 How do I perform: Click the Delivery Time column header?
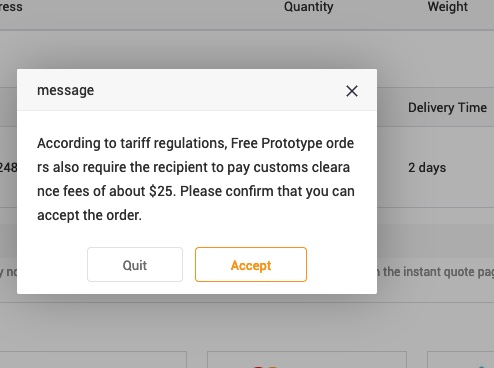coord(447,108)
